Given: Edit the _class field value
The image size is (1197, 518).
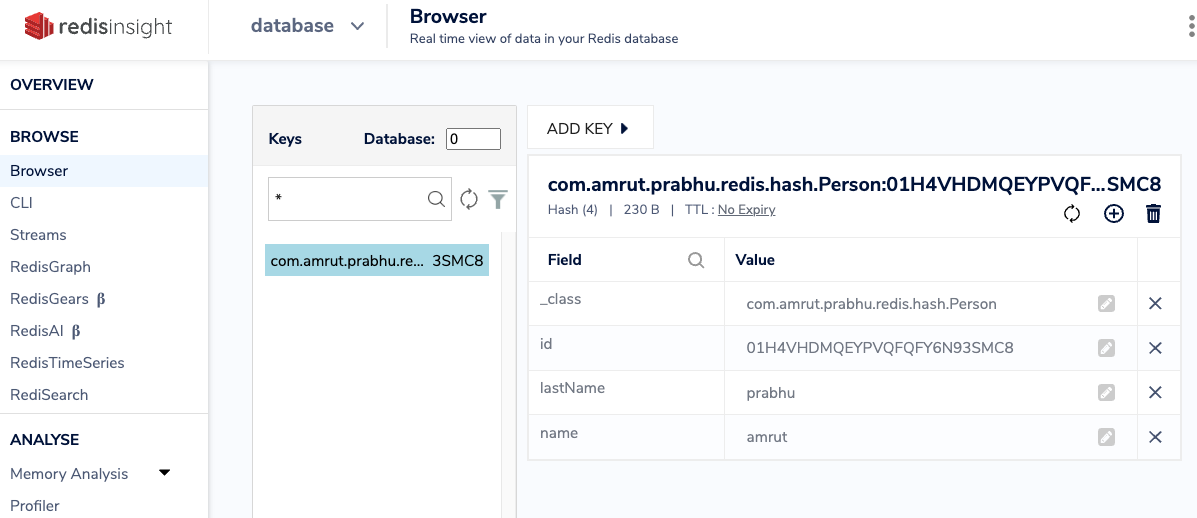Looking at the screenshot, I should [x=1106, y=304].
